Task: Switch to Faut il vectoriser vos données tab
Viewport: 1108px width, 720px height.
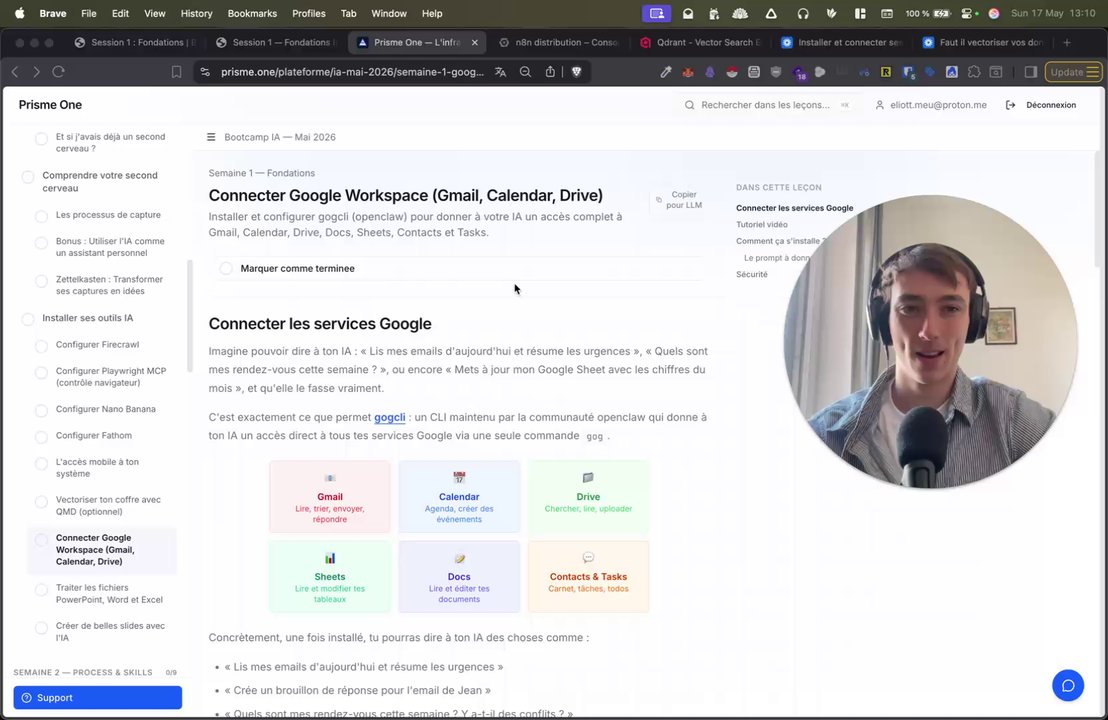Action: (984, 42)
